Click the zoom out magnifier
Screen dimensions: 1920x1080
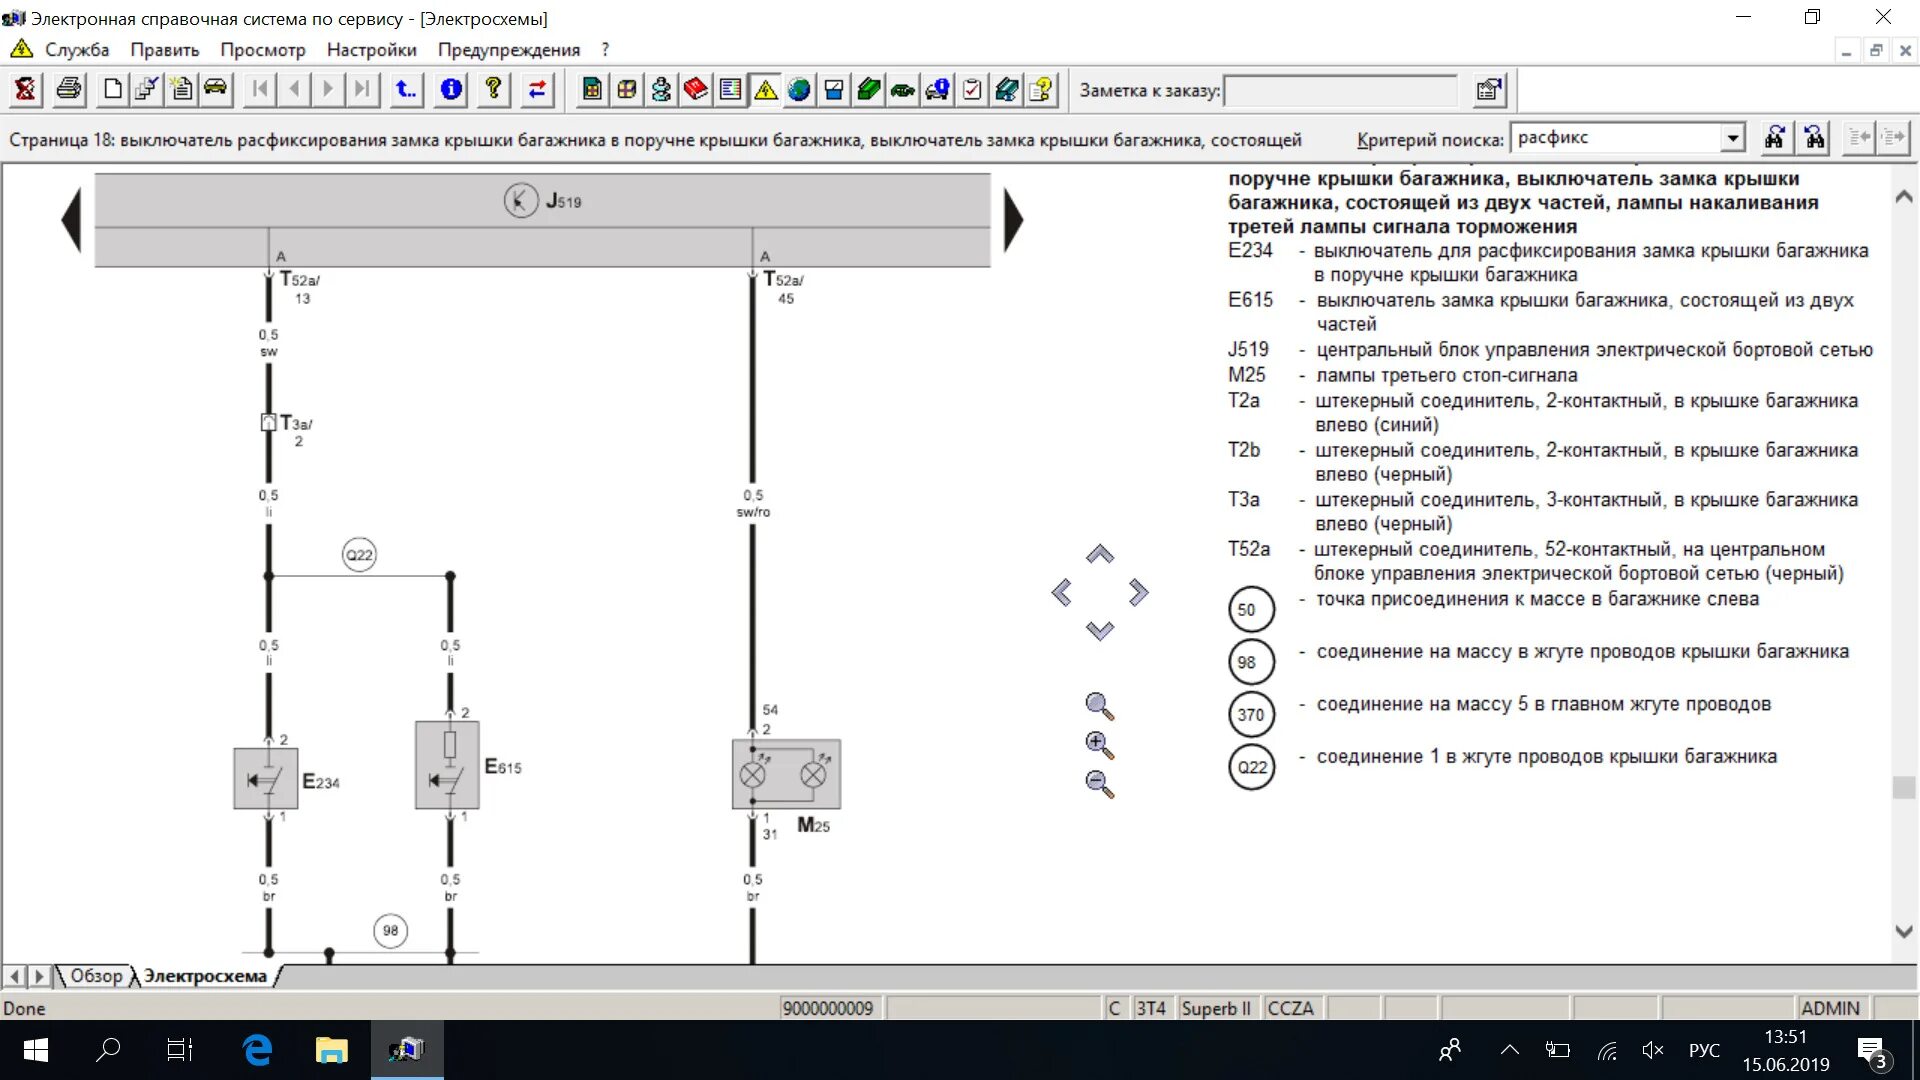click(1099, 784)
